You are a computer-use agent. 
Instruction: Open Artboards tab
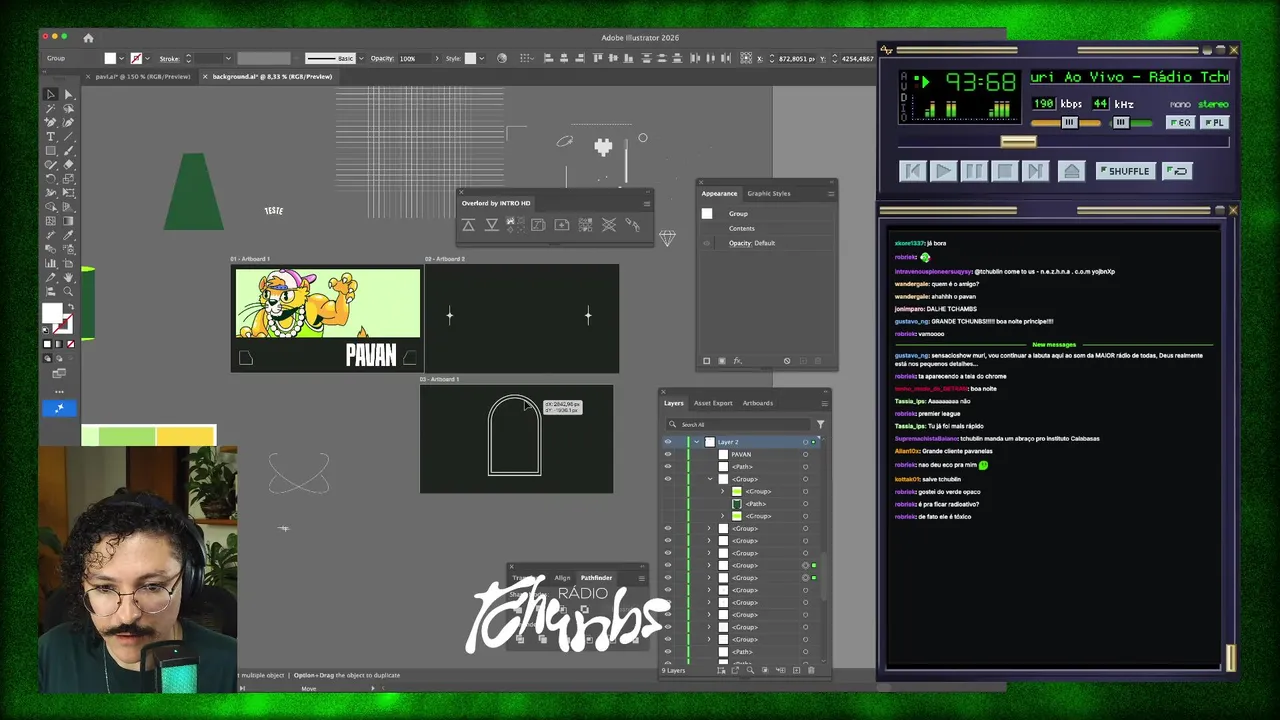point(758,403)
